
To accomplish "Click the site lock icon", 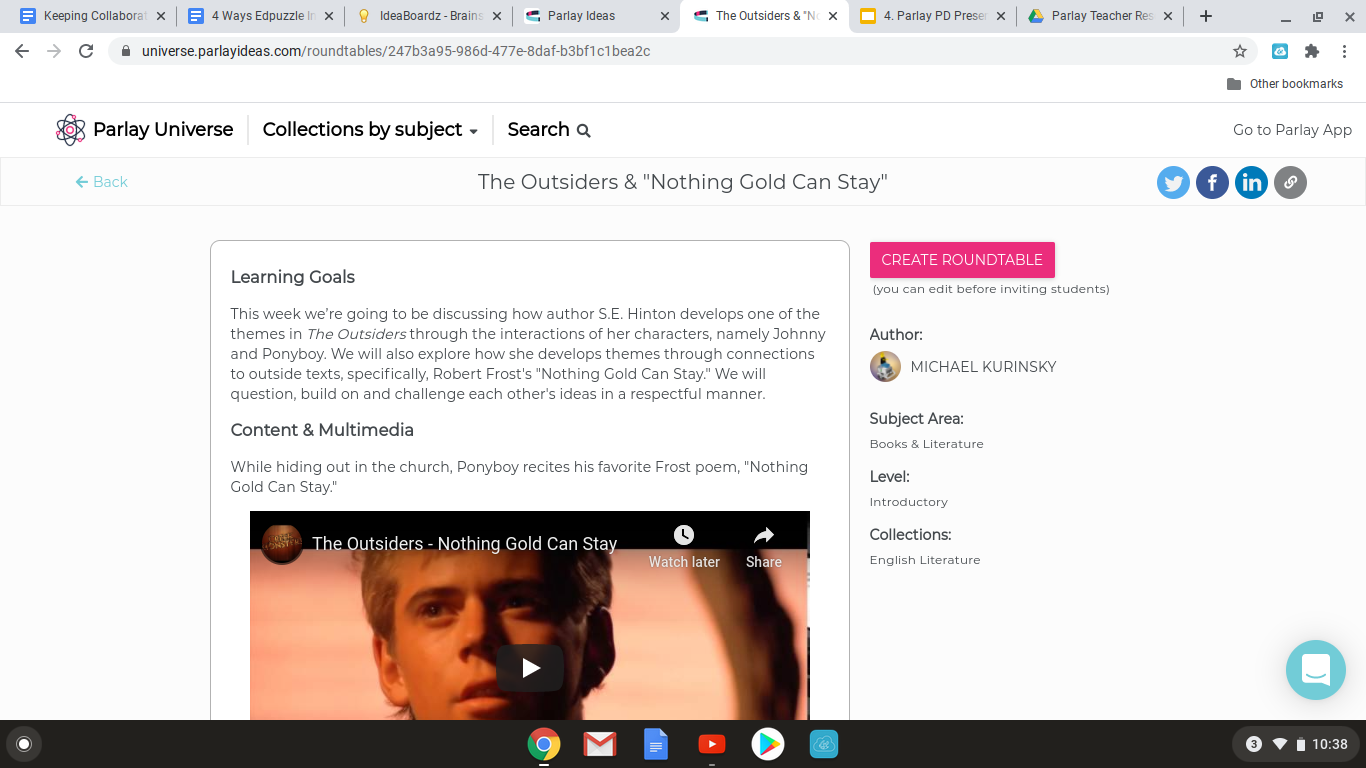I will (125, 51).
